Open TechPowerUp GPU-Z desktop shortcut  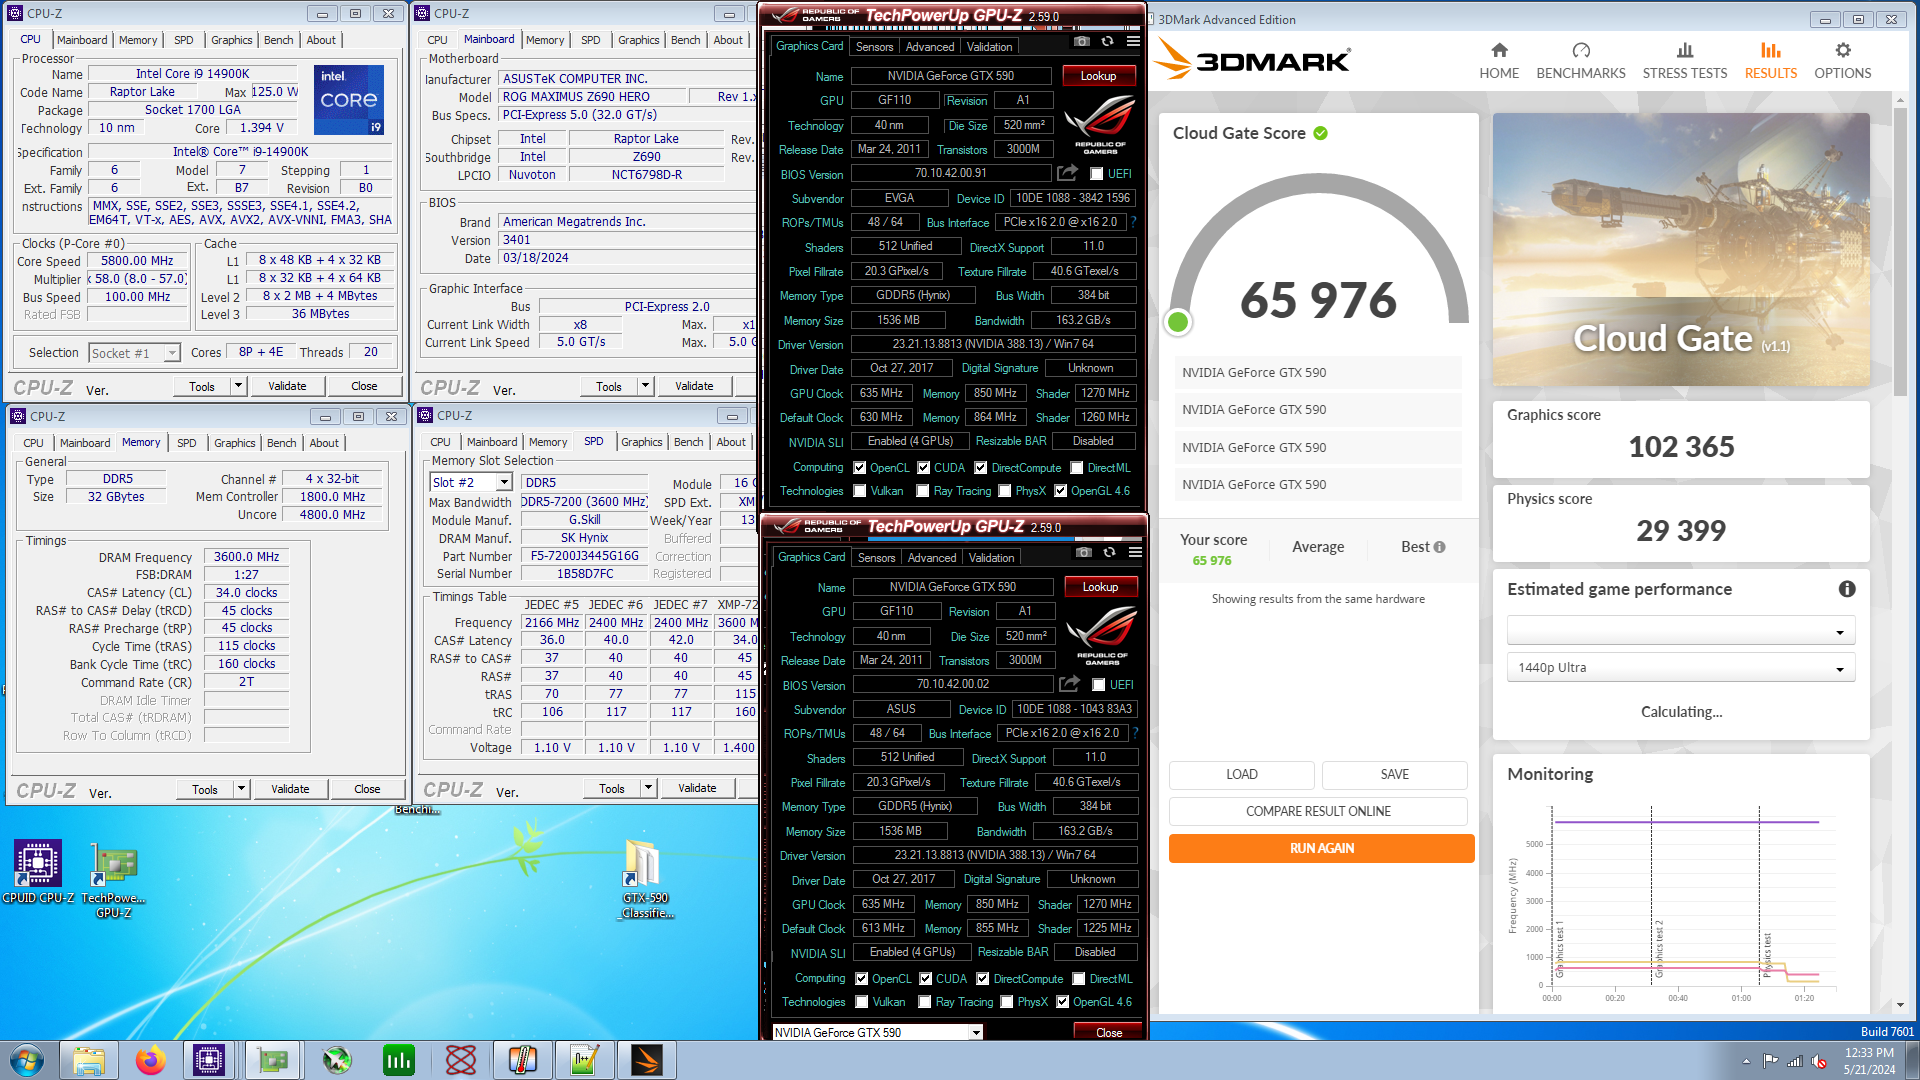click(114, 880)
